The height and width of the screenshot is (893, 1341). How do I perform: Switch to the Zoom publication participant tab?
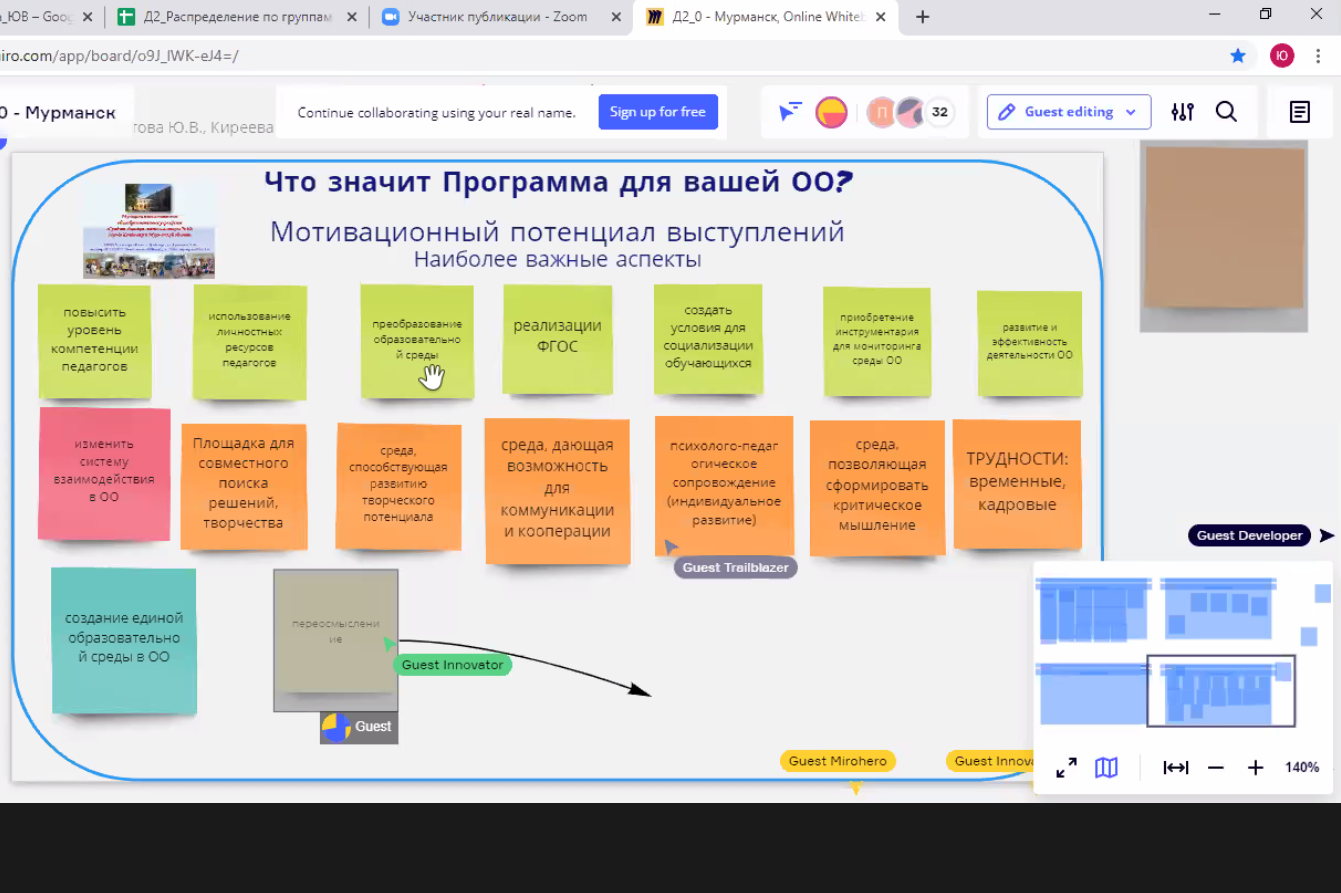pos(497,17)
